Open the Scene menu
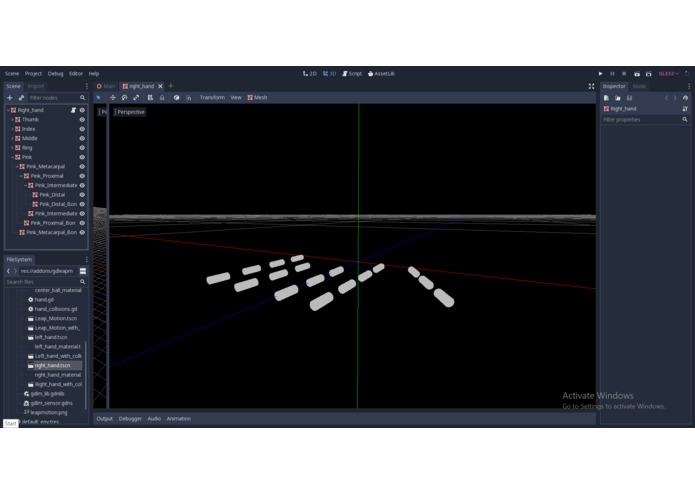Image resolution: width=695 pixels, height=494 pixels. click(x=12, y=74)
